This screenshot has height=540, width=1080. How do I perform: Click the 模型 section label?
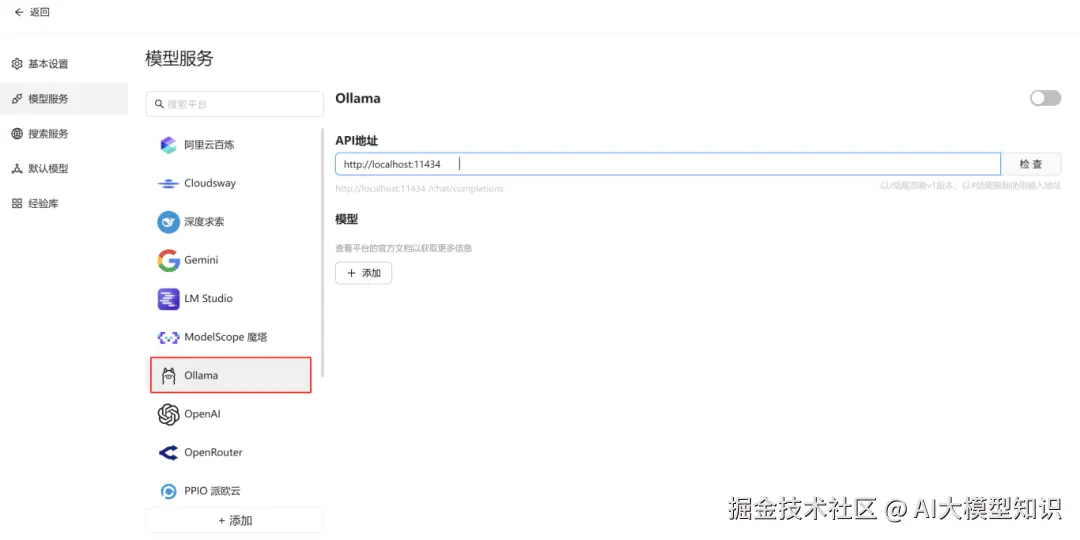(x=346, y=219)
